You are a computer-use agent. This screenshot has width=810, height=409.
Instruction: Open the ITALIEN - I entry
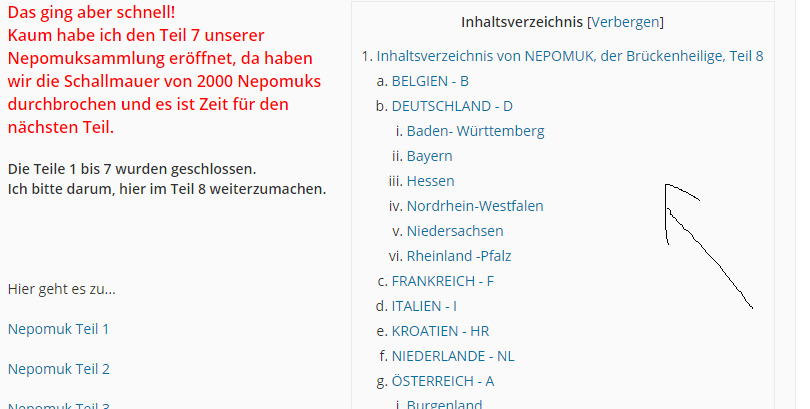424,306
